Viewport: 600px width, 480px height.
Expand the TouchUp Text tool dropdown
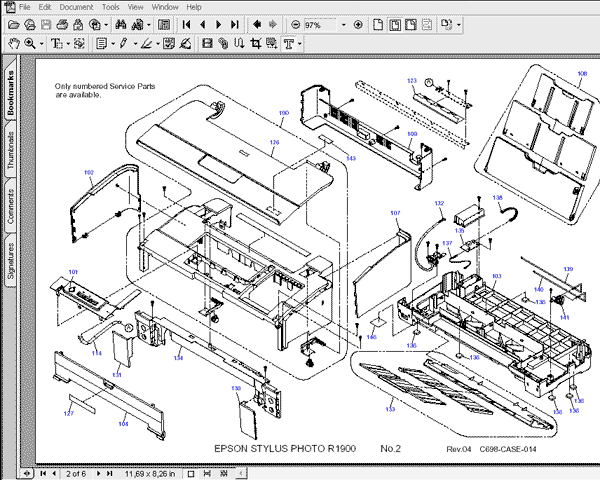coord(300,44)
